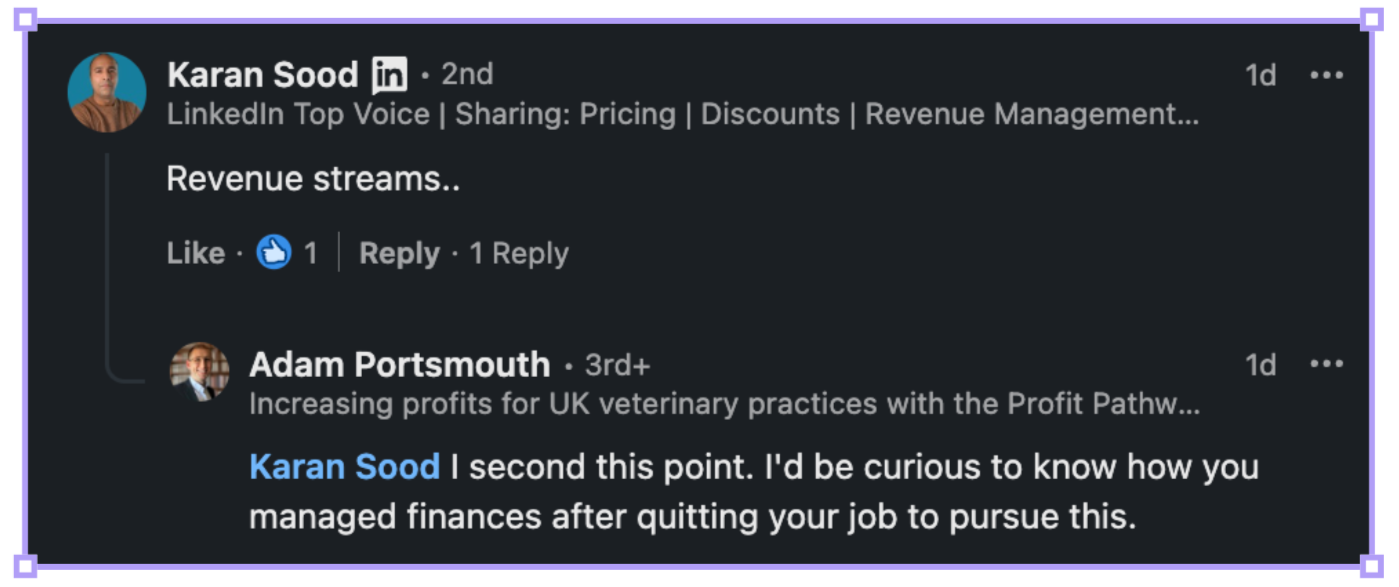The height and width of the screenshot is (587, 1399).
Task: Click the LinkedIn badge beside Karan Sood
Action: (389, 75)
